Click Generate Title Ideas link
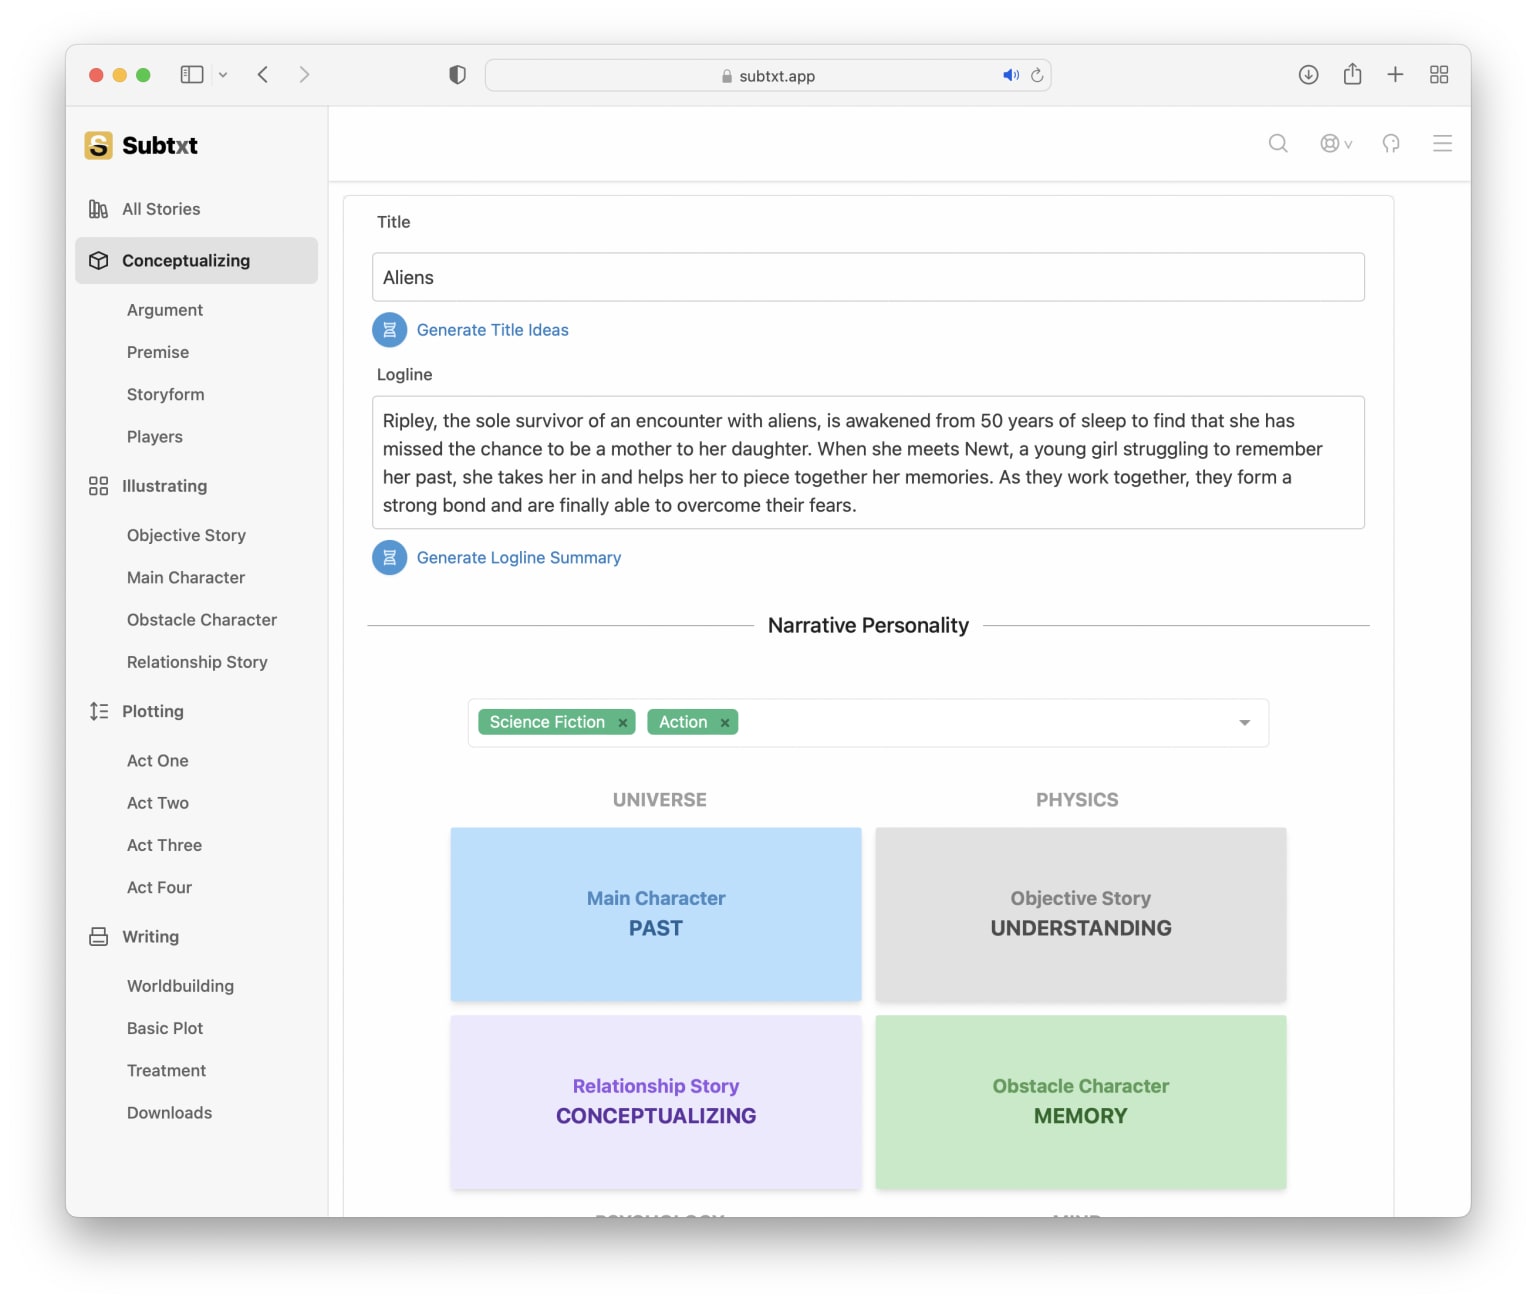The height and width of the screenshot is (1304, 1536). pos(493,330)
